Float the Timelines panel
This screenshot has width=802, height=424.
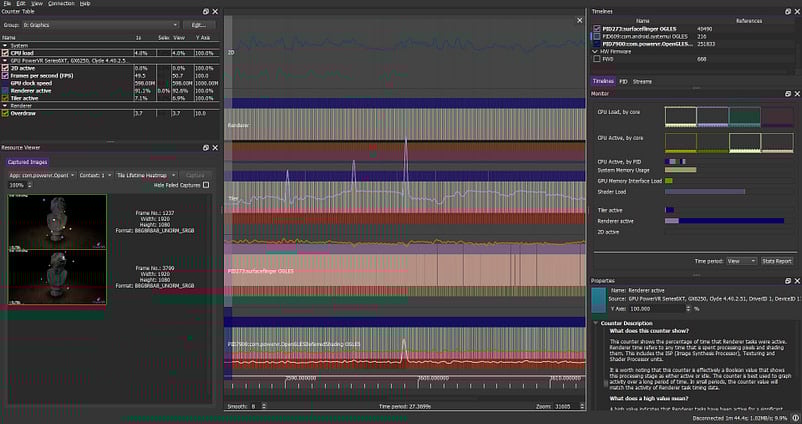coord(788,11)
